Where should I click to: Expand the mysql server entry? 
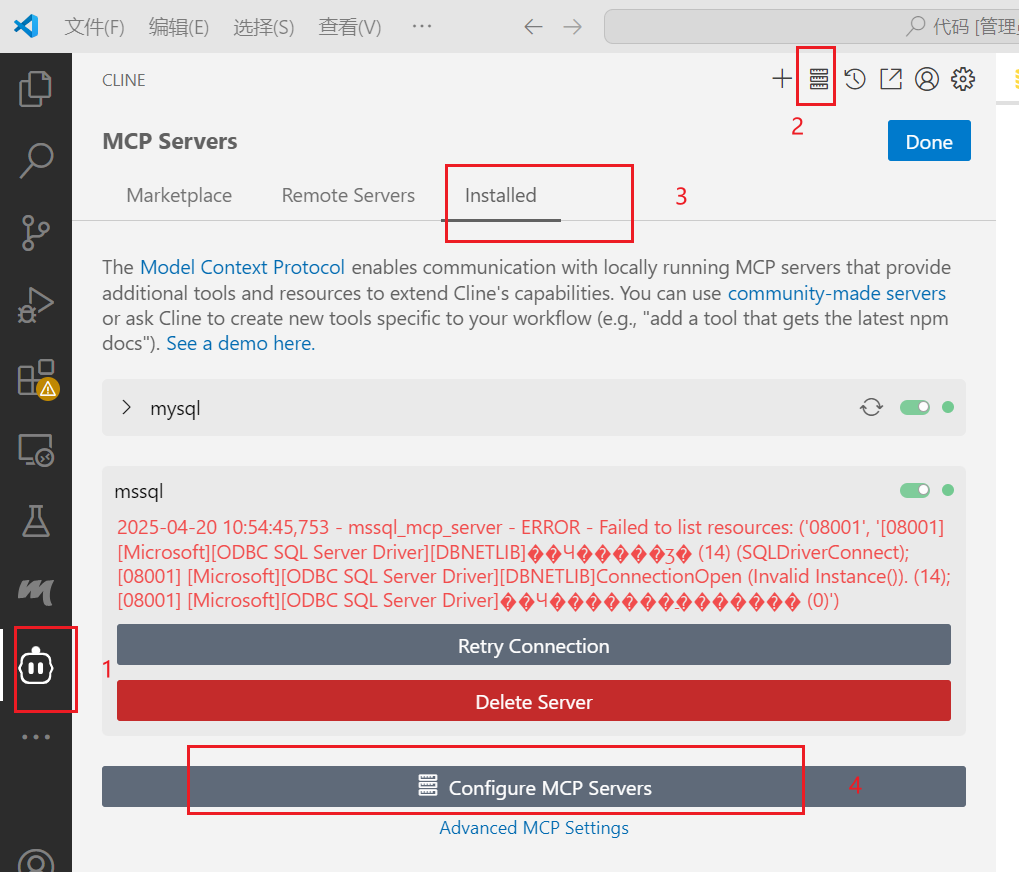point(127,407)
